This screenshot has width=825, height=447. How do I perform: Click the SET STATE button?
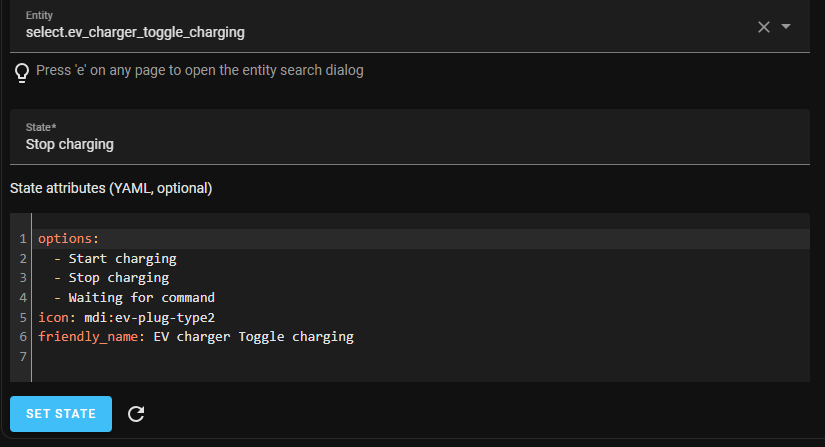(x=61, y=414)
